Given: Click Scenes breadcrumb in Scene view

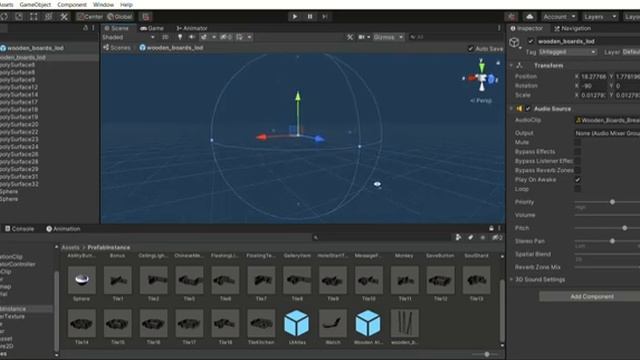Looking at the screenshot, I should (x=117, y=48).
